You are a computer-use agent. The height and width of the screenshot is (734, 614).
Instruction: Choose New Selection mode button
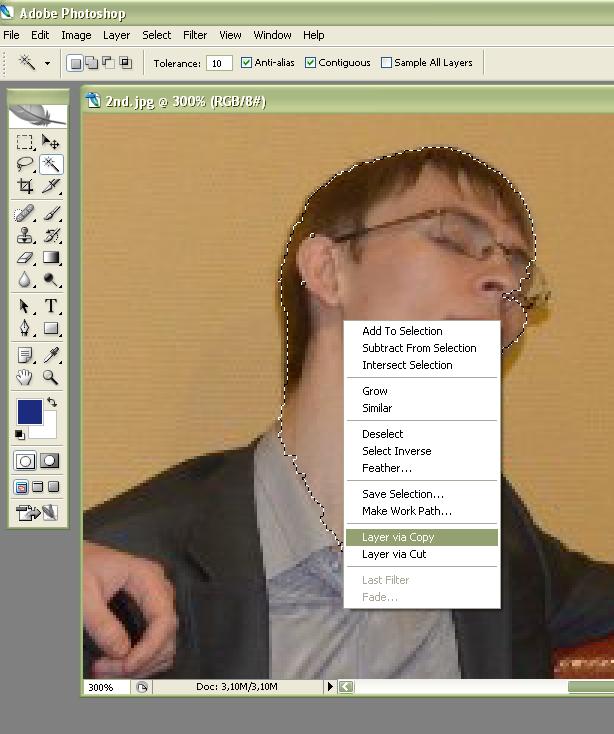coord(75,63)
